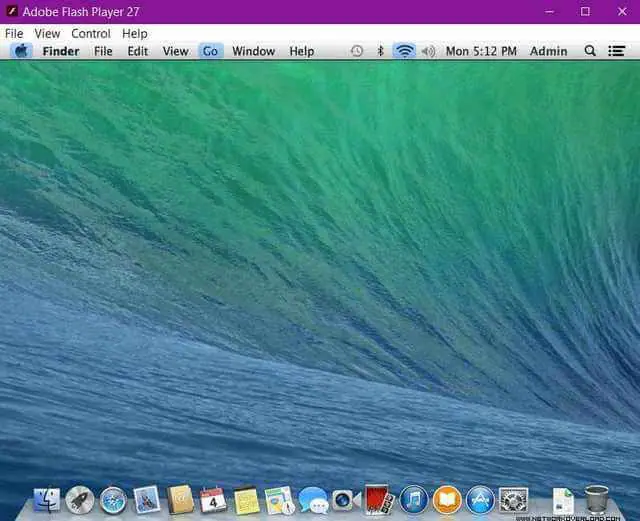Open Notification Center list icon
640x521 pixels.
click(616, 51)
